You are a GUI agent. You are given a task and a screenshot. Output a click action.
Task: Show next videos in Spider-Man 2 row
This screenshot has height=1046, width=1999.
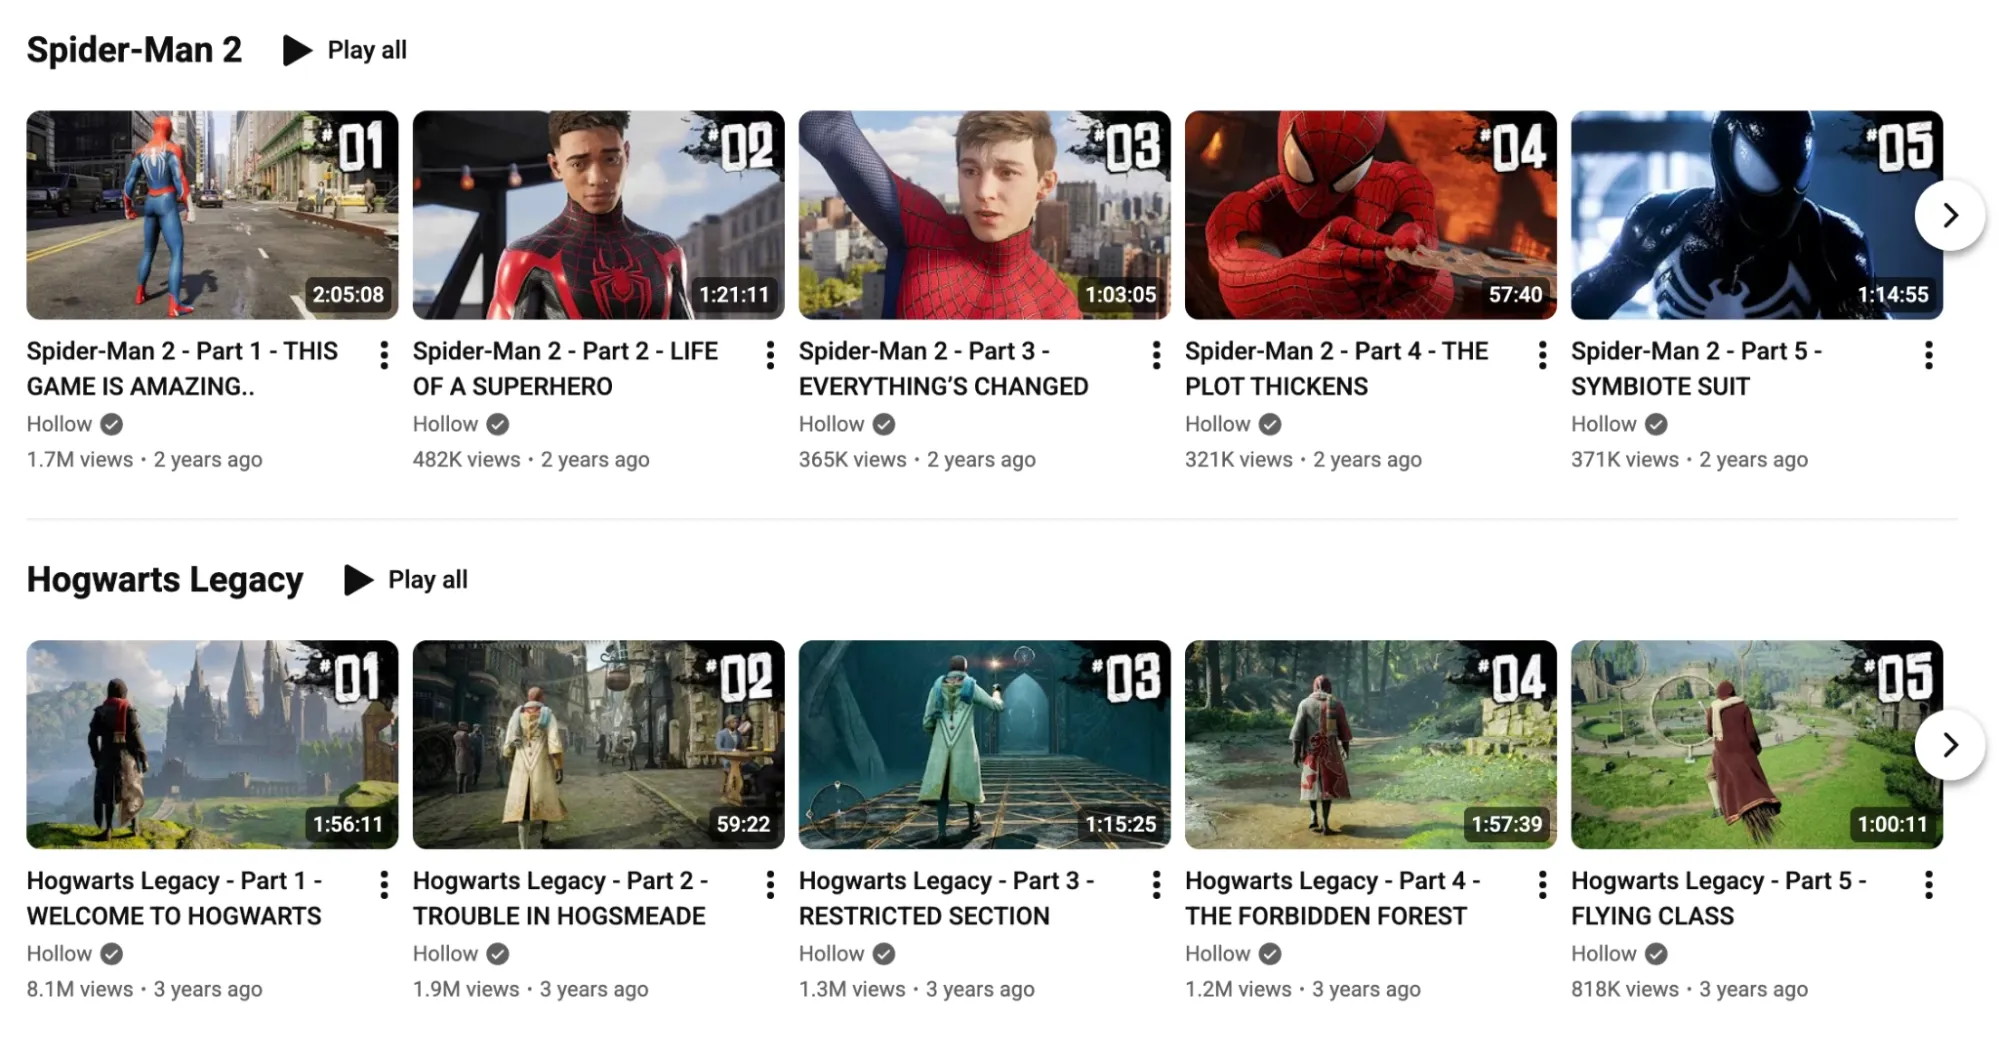[1950, 215]
